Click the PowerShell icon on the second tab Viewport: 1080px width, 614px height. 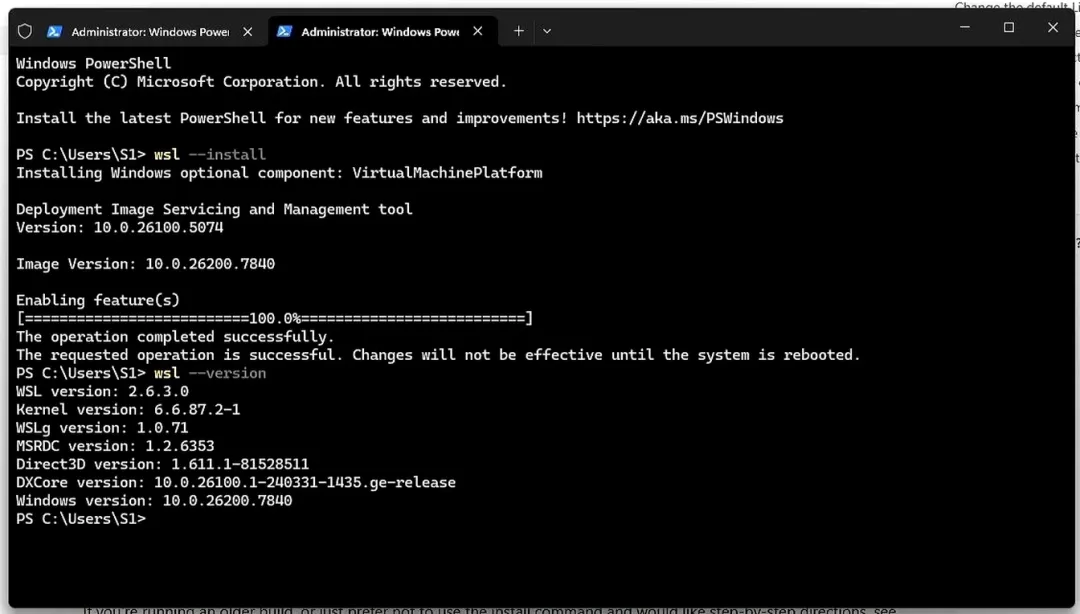pos(284,31)
